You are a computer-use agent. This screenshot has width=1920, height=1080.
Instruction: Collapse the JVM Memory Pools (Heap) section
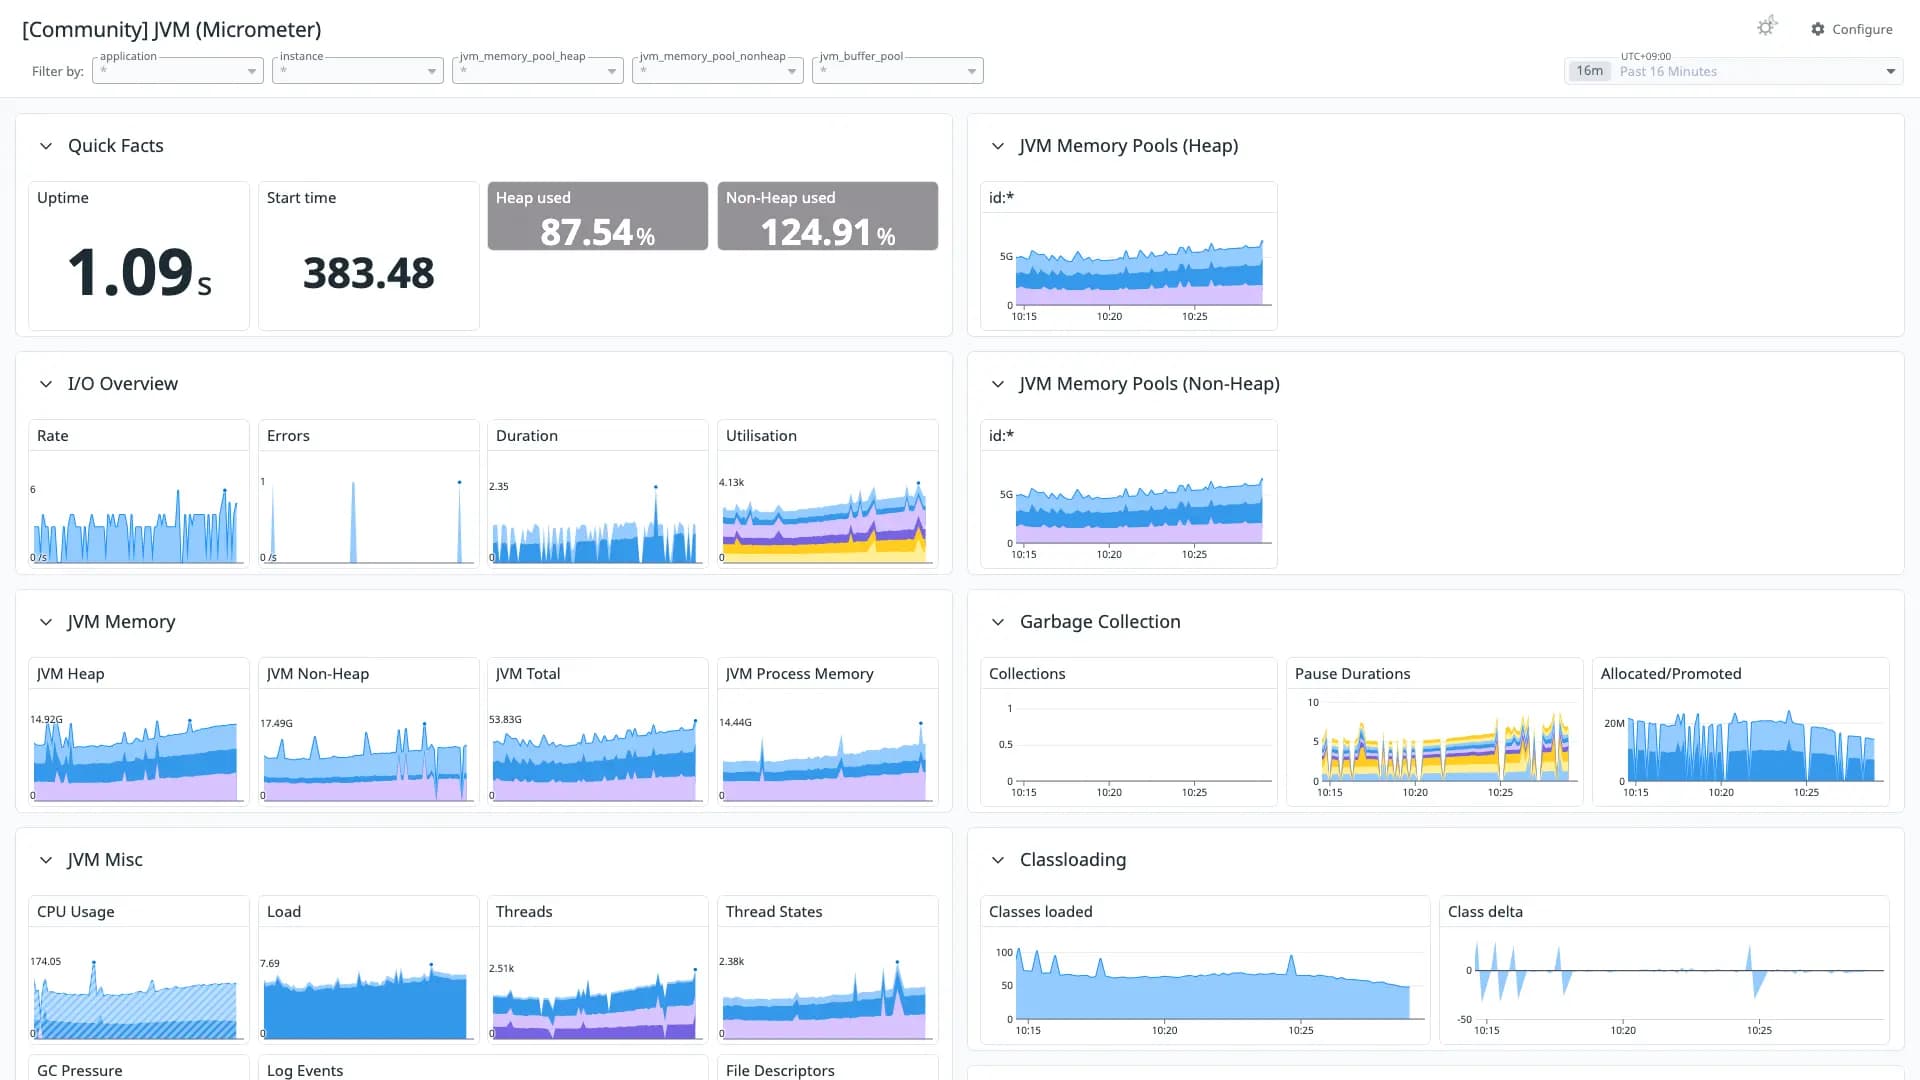(x=998, y=146)
